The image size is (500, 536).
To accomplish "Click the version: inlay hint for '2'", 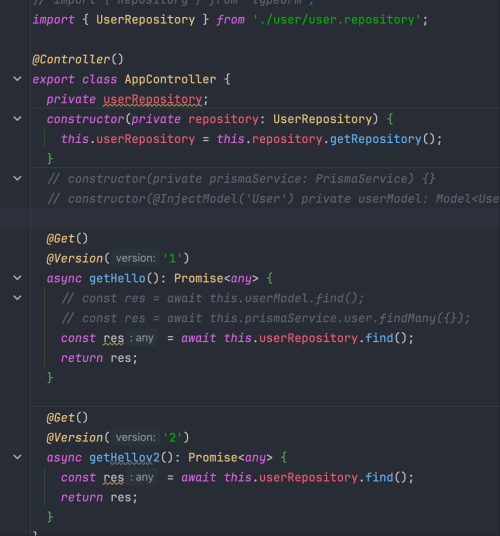I will [x=136, y=437].
